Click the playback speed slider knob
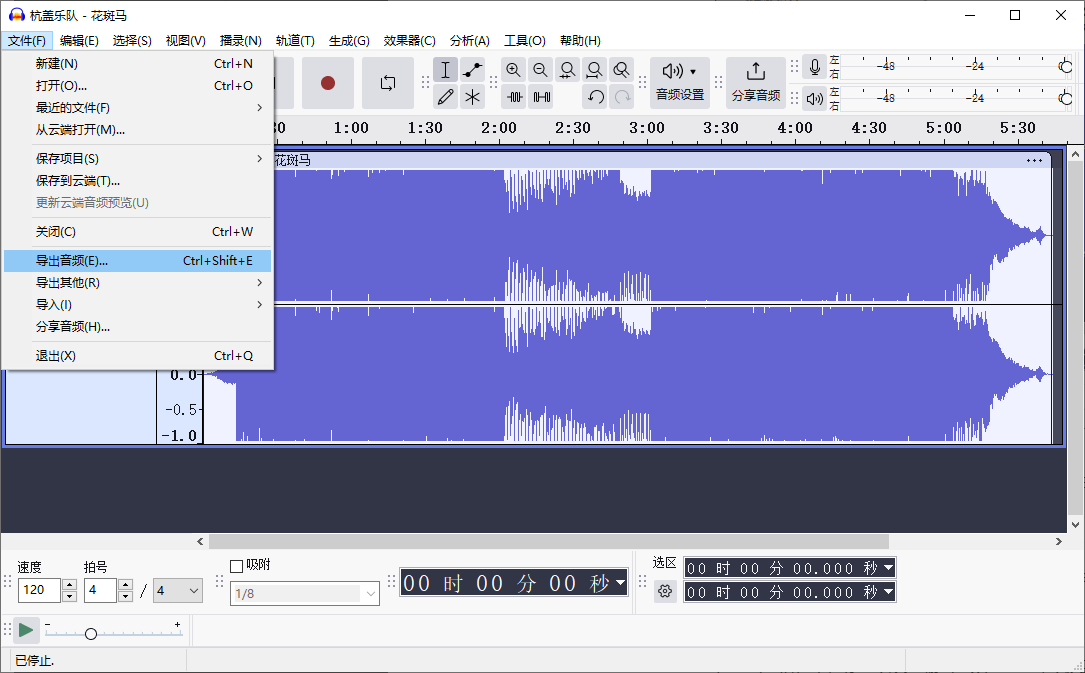Image resolution: width=1085 pixels, height=673 pixels. [x=91, y=634]
